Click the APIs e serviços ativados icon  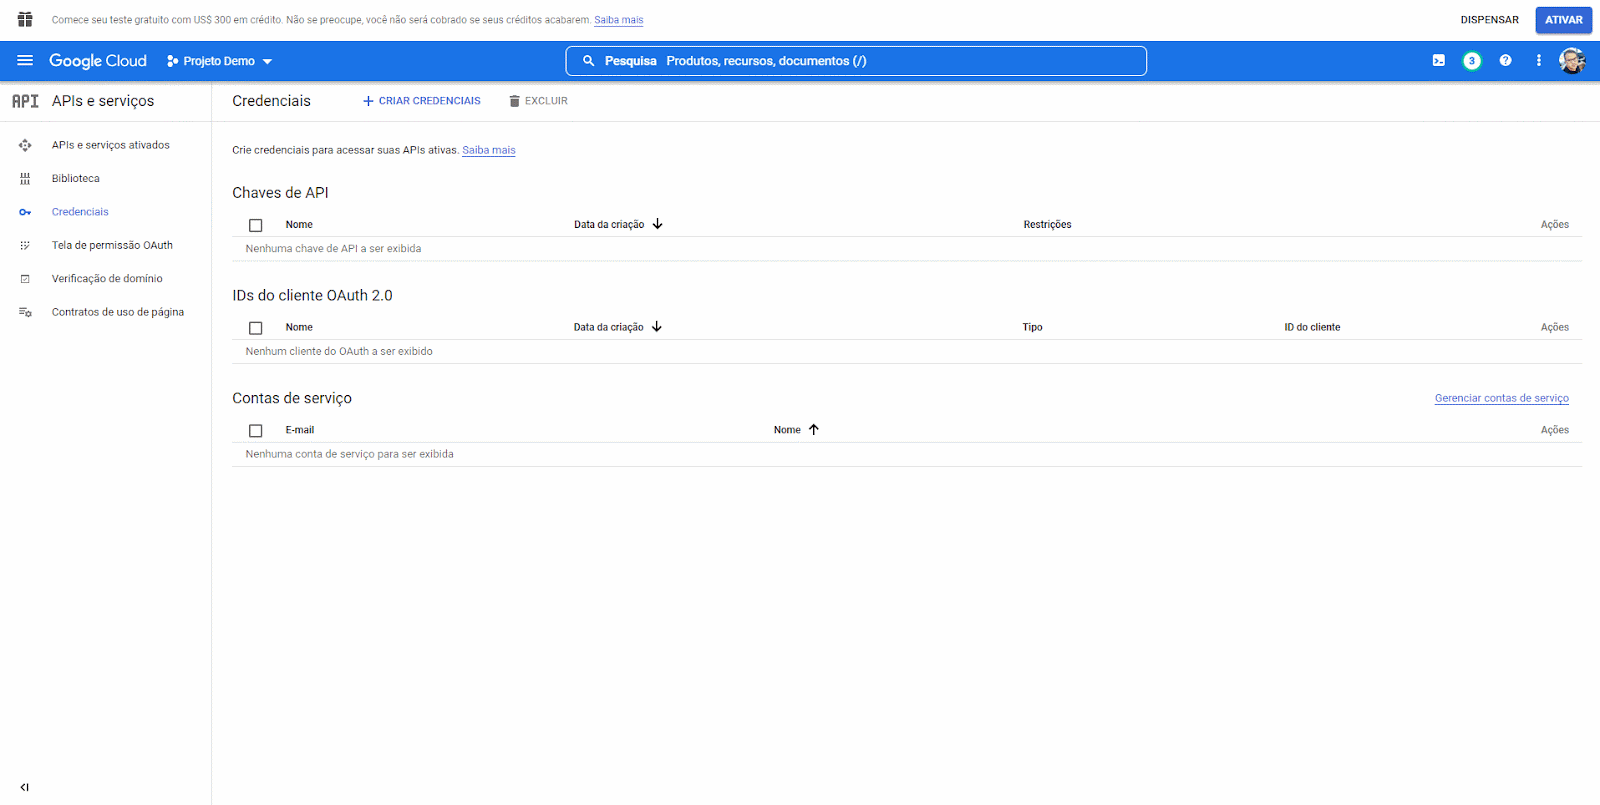point(25,145)
